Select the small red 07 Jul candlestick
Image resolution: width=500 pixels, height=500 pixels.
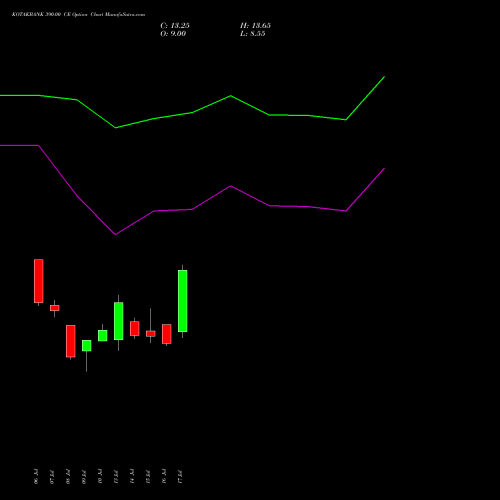pos(55,308)
